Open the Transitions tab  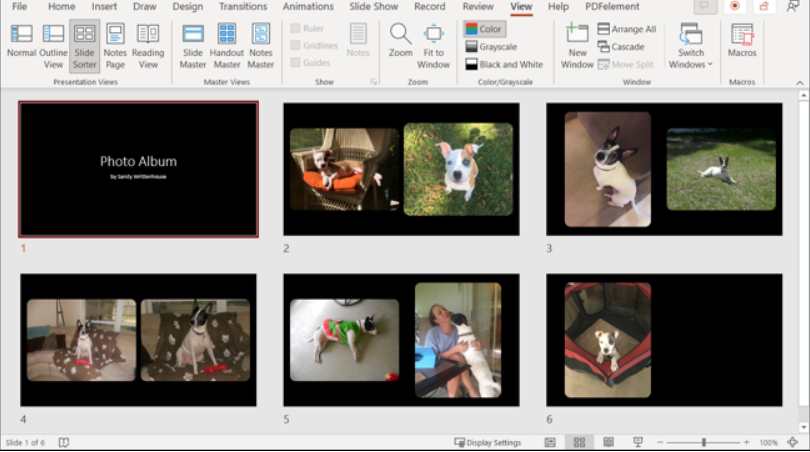pos(243,7)
